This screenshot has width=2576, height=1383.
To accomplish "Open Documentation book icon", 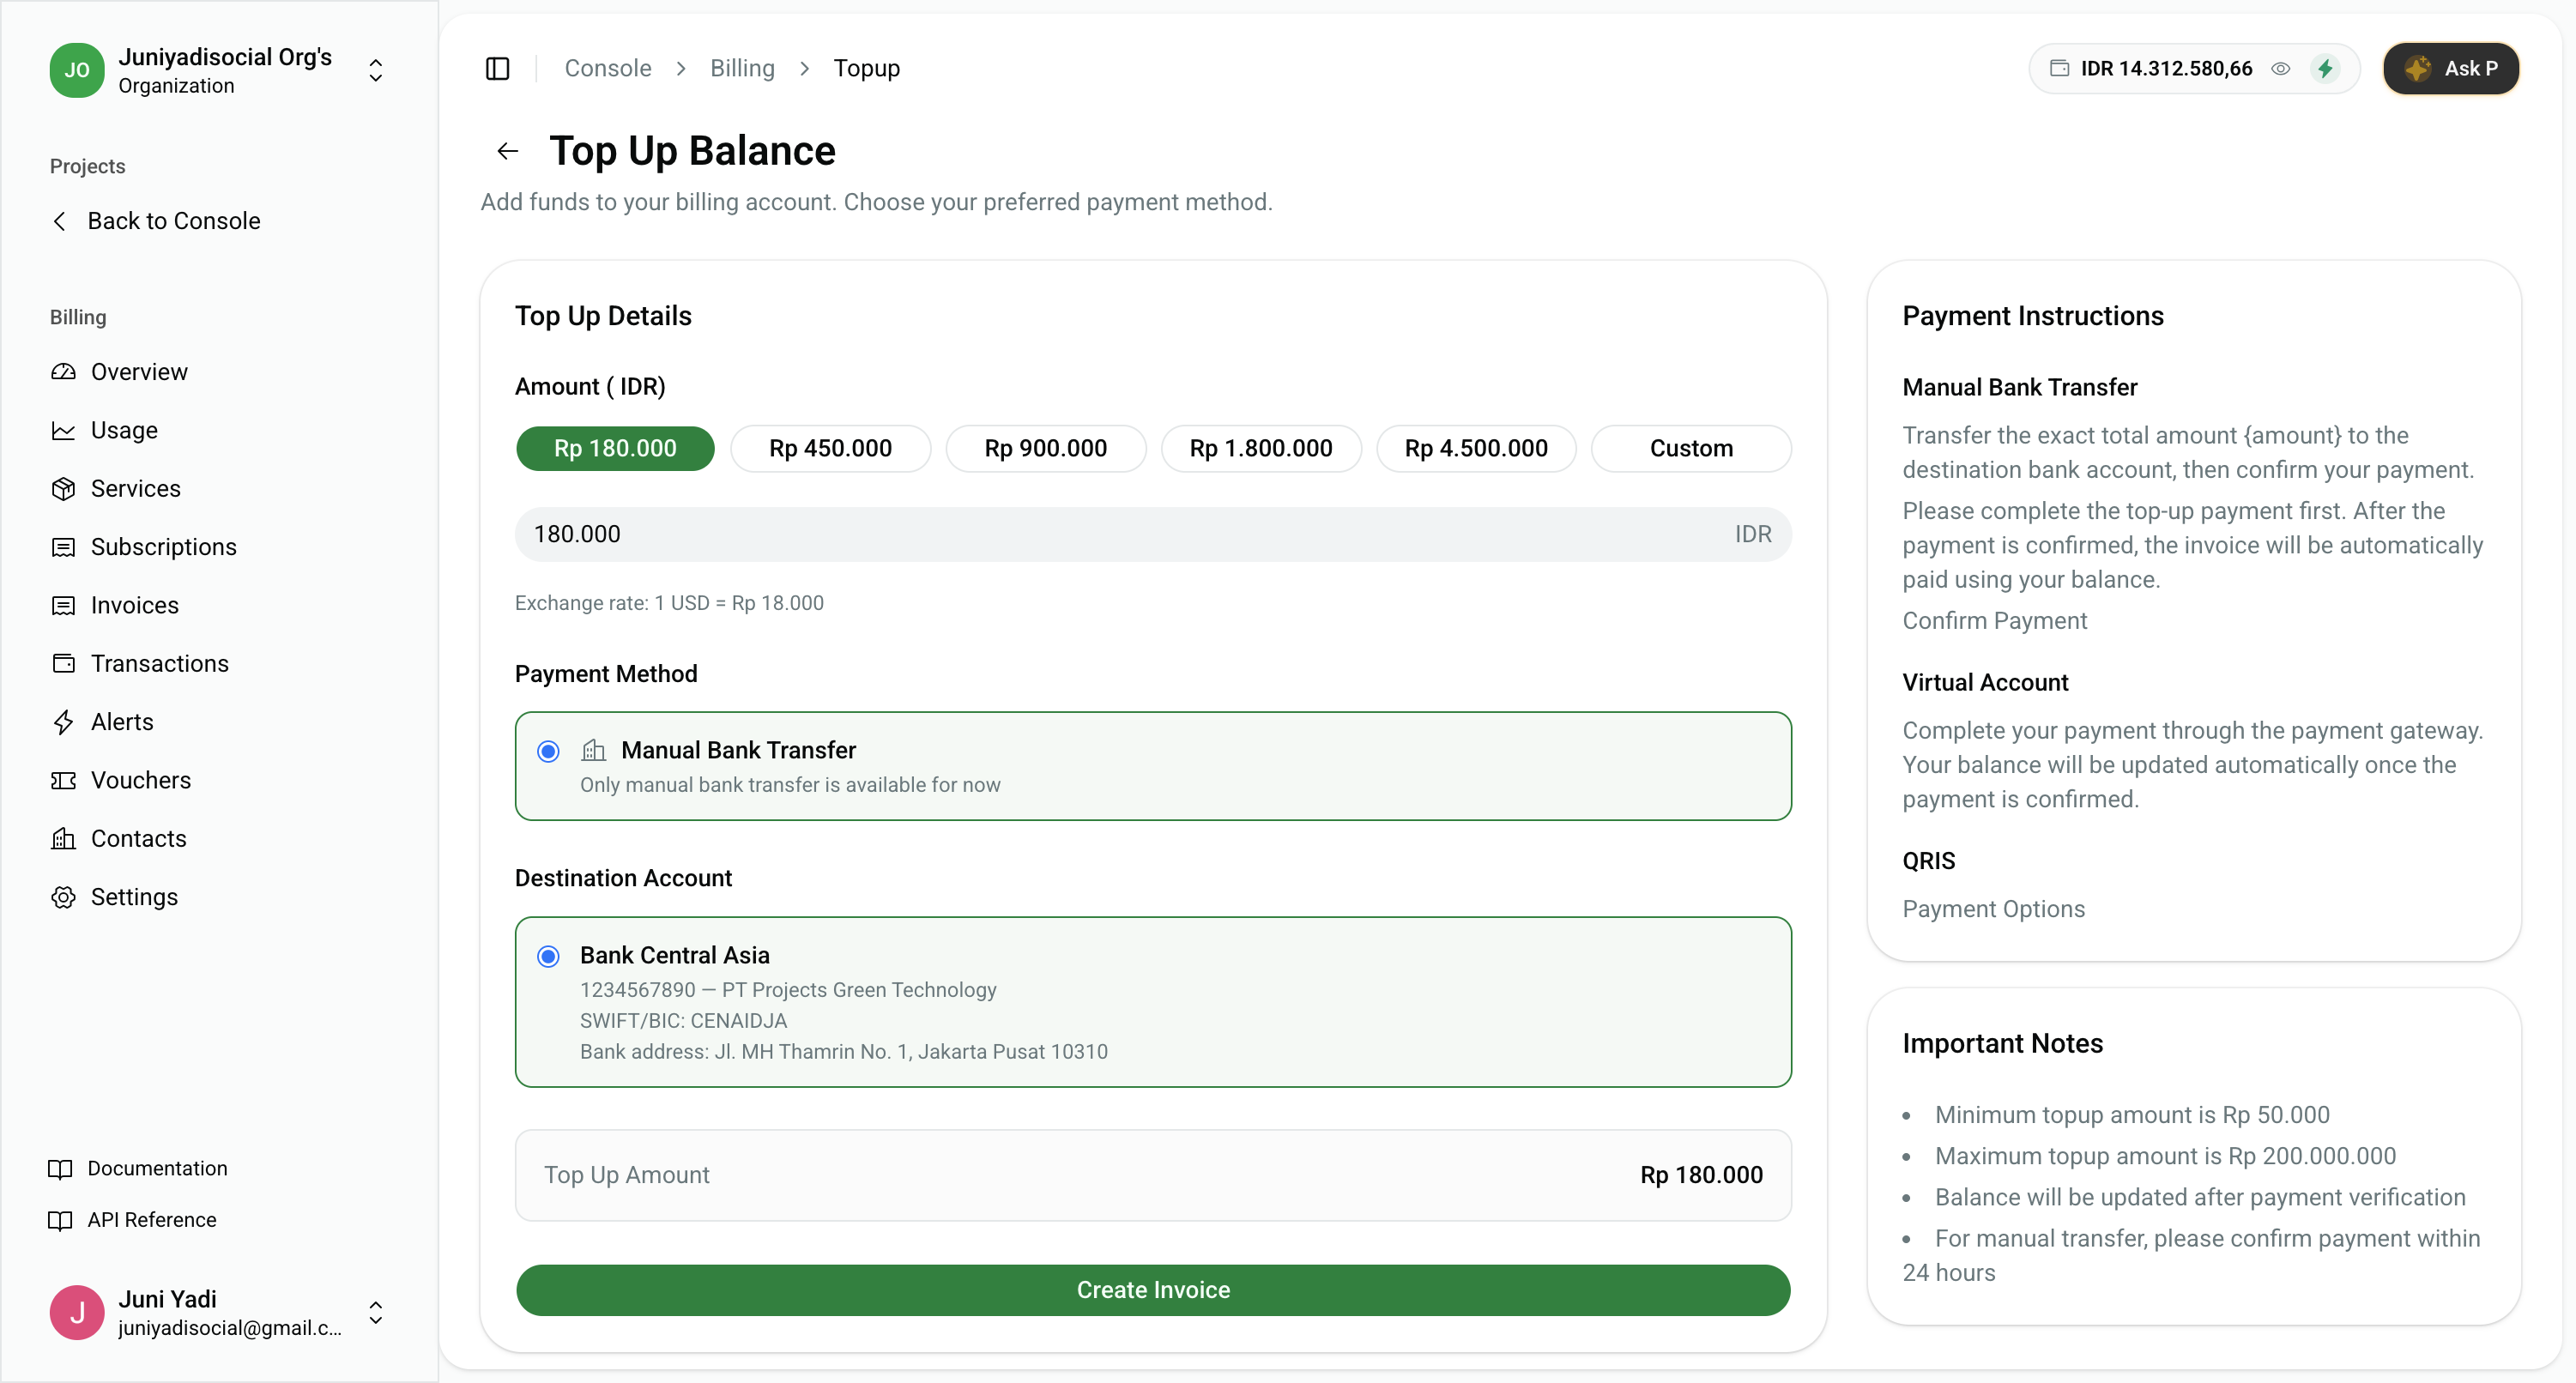I will click(x=60, y=1168).
